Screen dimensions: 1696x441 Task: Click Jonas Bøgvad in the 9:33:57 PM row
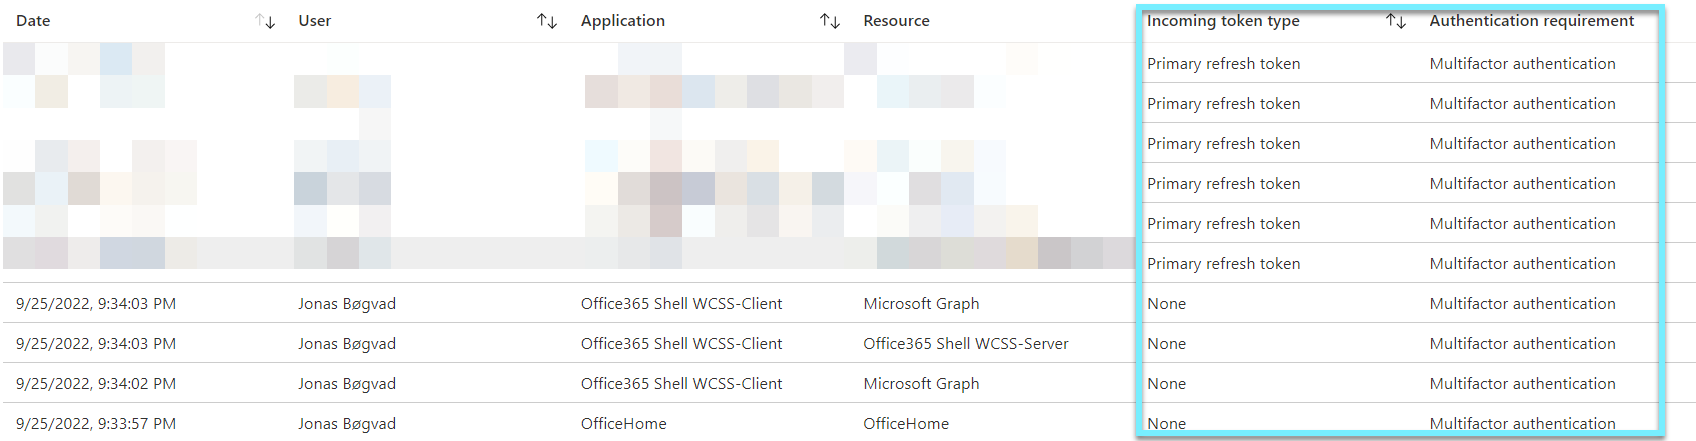347,424
